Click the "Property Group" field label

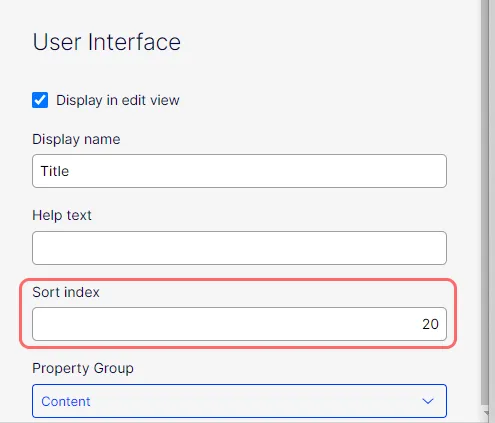[83, 368]
